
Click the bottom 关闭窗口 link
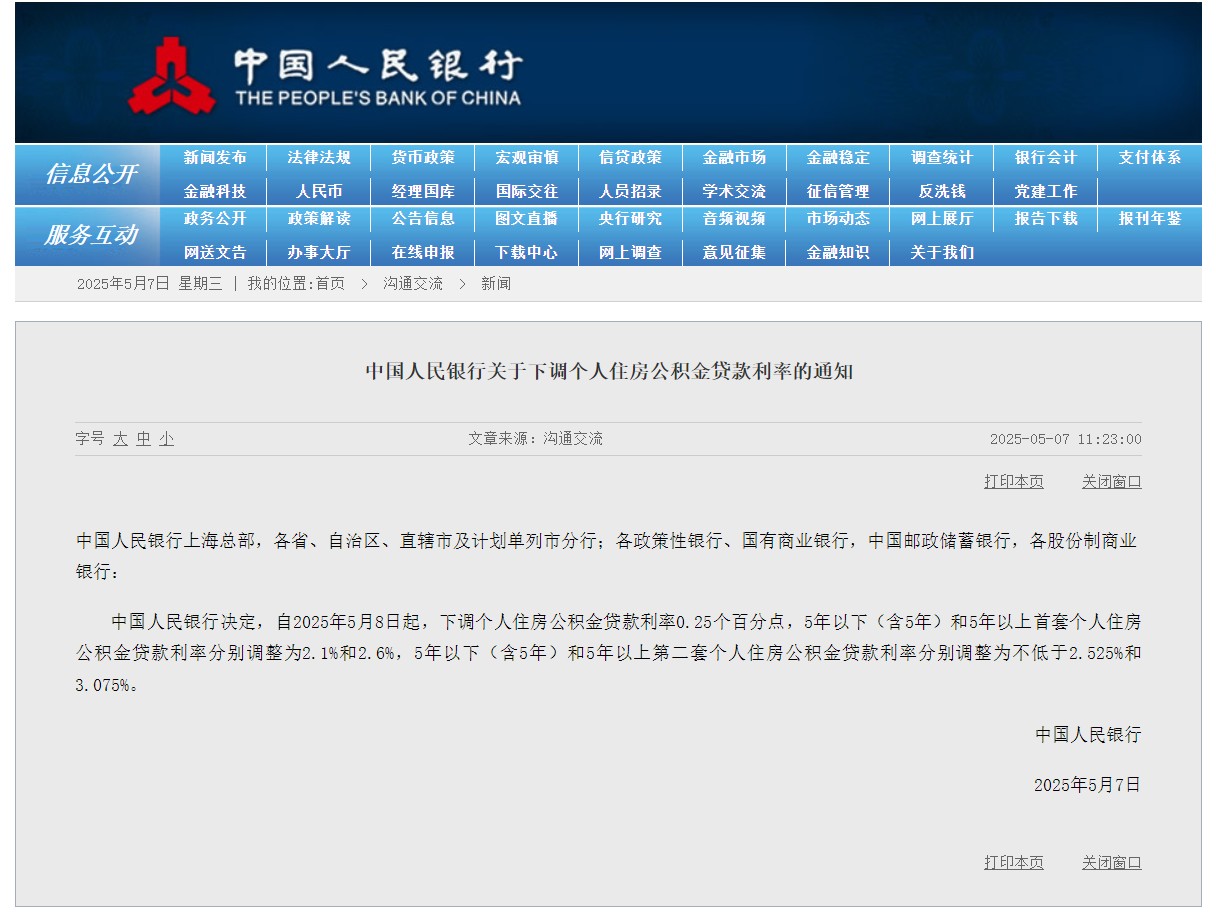click(1111, 863)
